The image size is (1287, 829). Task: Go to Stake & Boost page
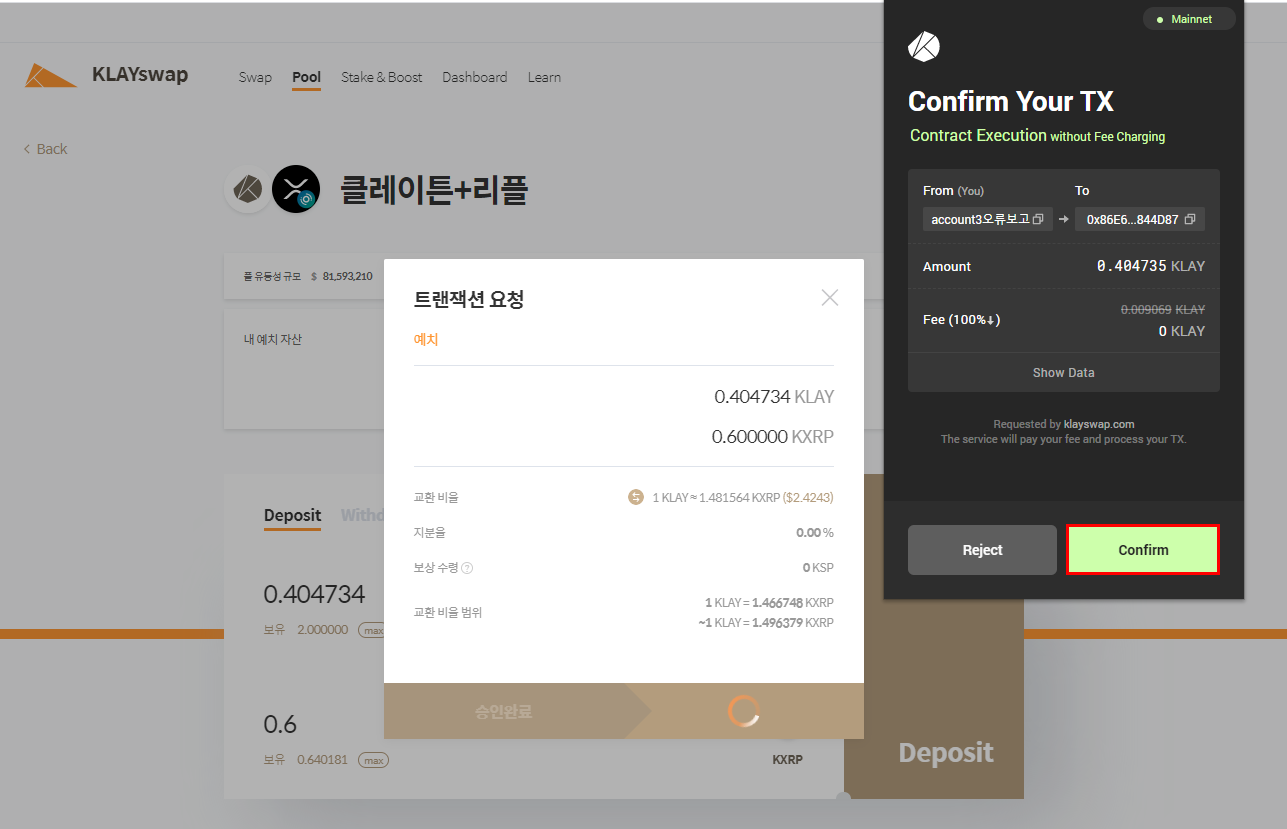[381, 77]
